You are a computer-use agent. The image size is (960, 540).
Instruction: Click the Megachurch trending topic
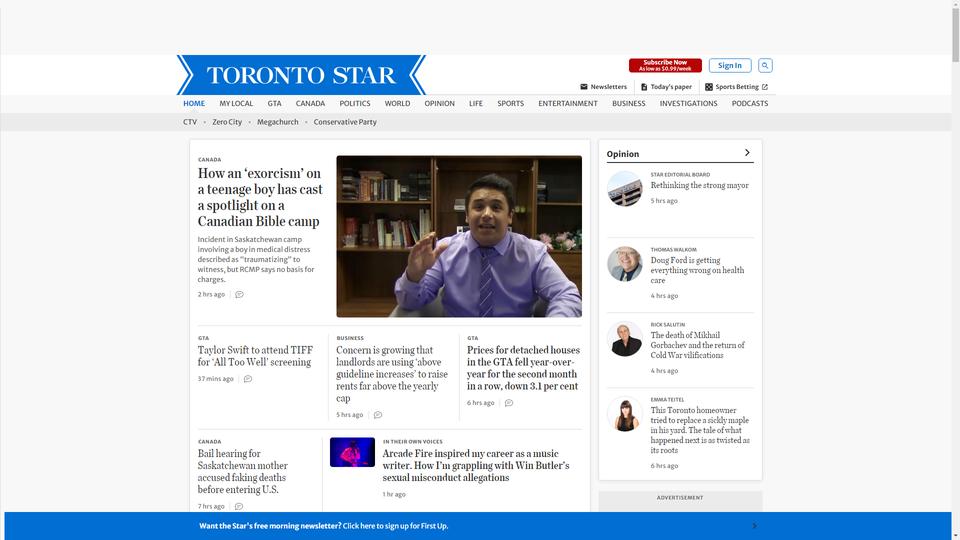[278, 122]
